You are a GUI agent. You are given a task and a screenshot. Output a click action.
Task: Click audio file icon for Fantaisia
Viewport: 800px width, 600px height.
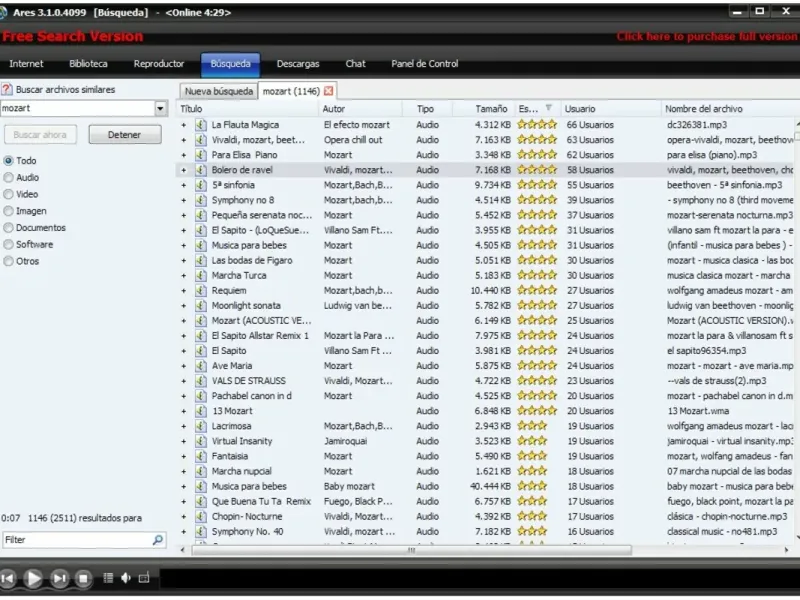coord(201,456)
